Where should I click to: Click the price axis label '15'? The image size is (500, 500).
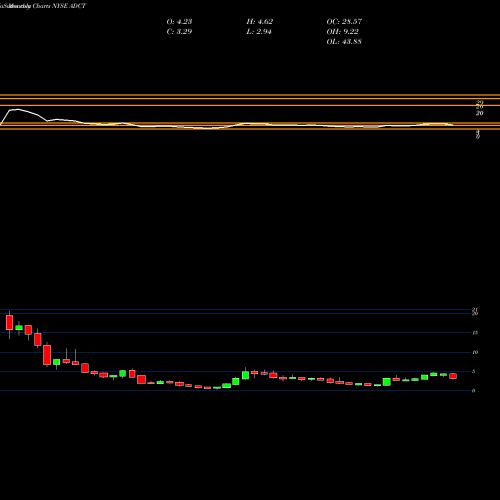tap(475, 333)
